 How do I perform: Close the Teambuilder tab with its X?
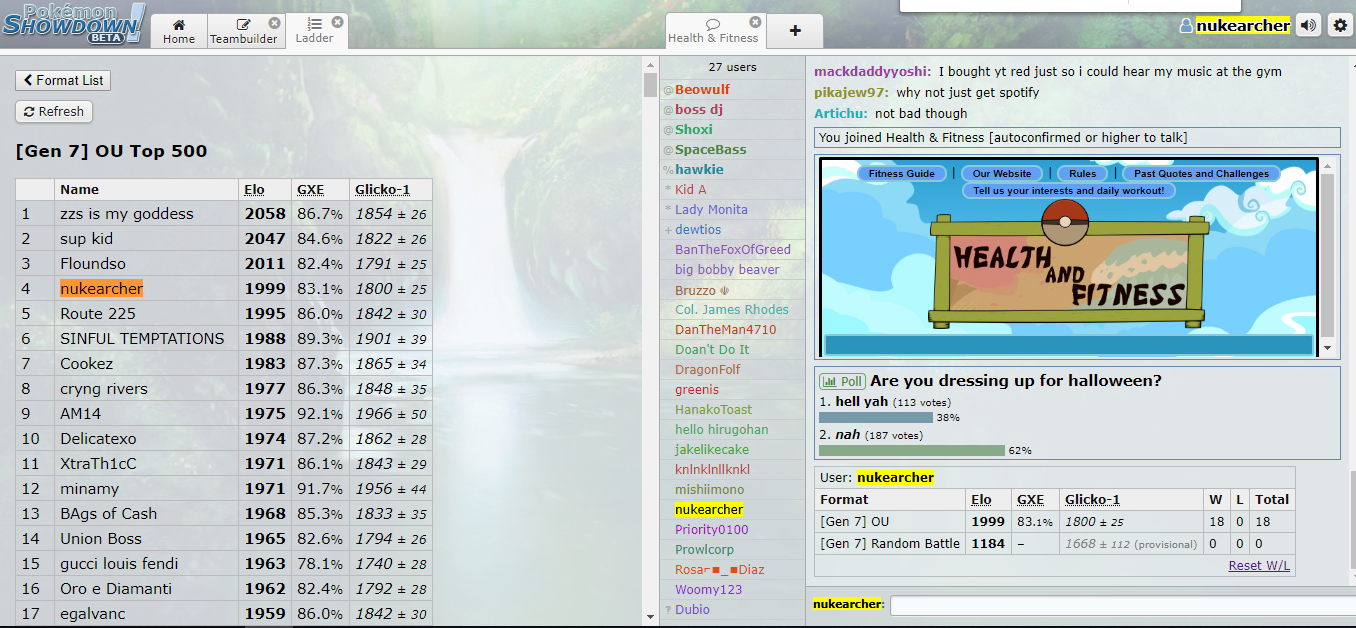point(275,23)
